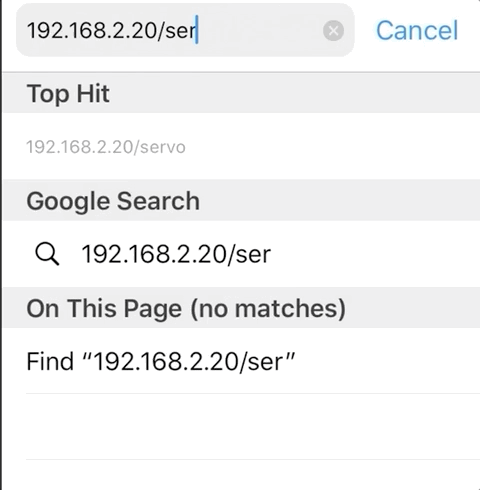480x490 pixels.
Task: Open the top hit 192.168.2.20/servo
Action: point(241,146)
